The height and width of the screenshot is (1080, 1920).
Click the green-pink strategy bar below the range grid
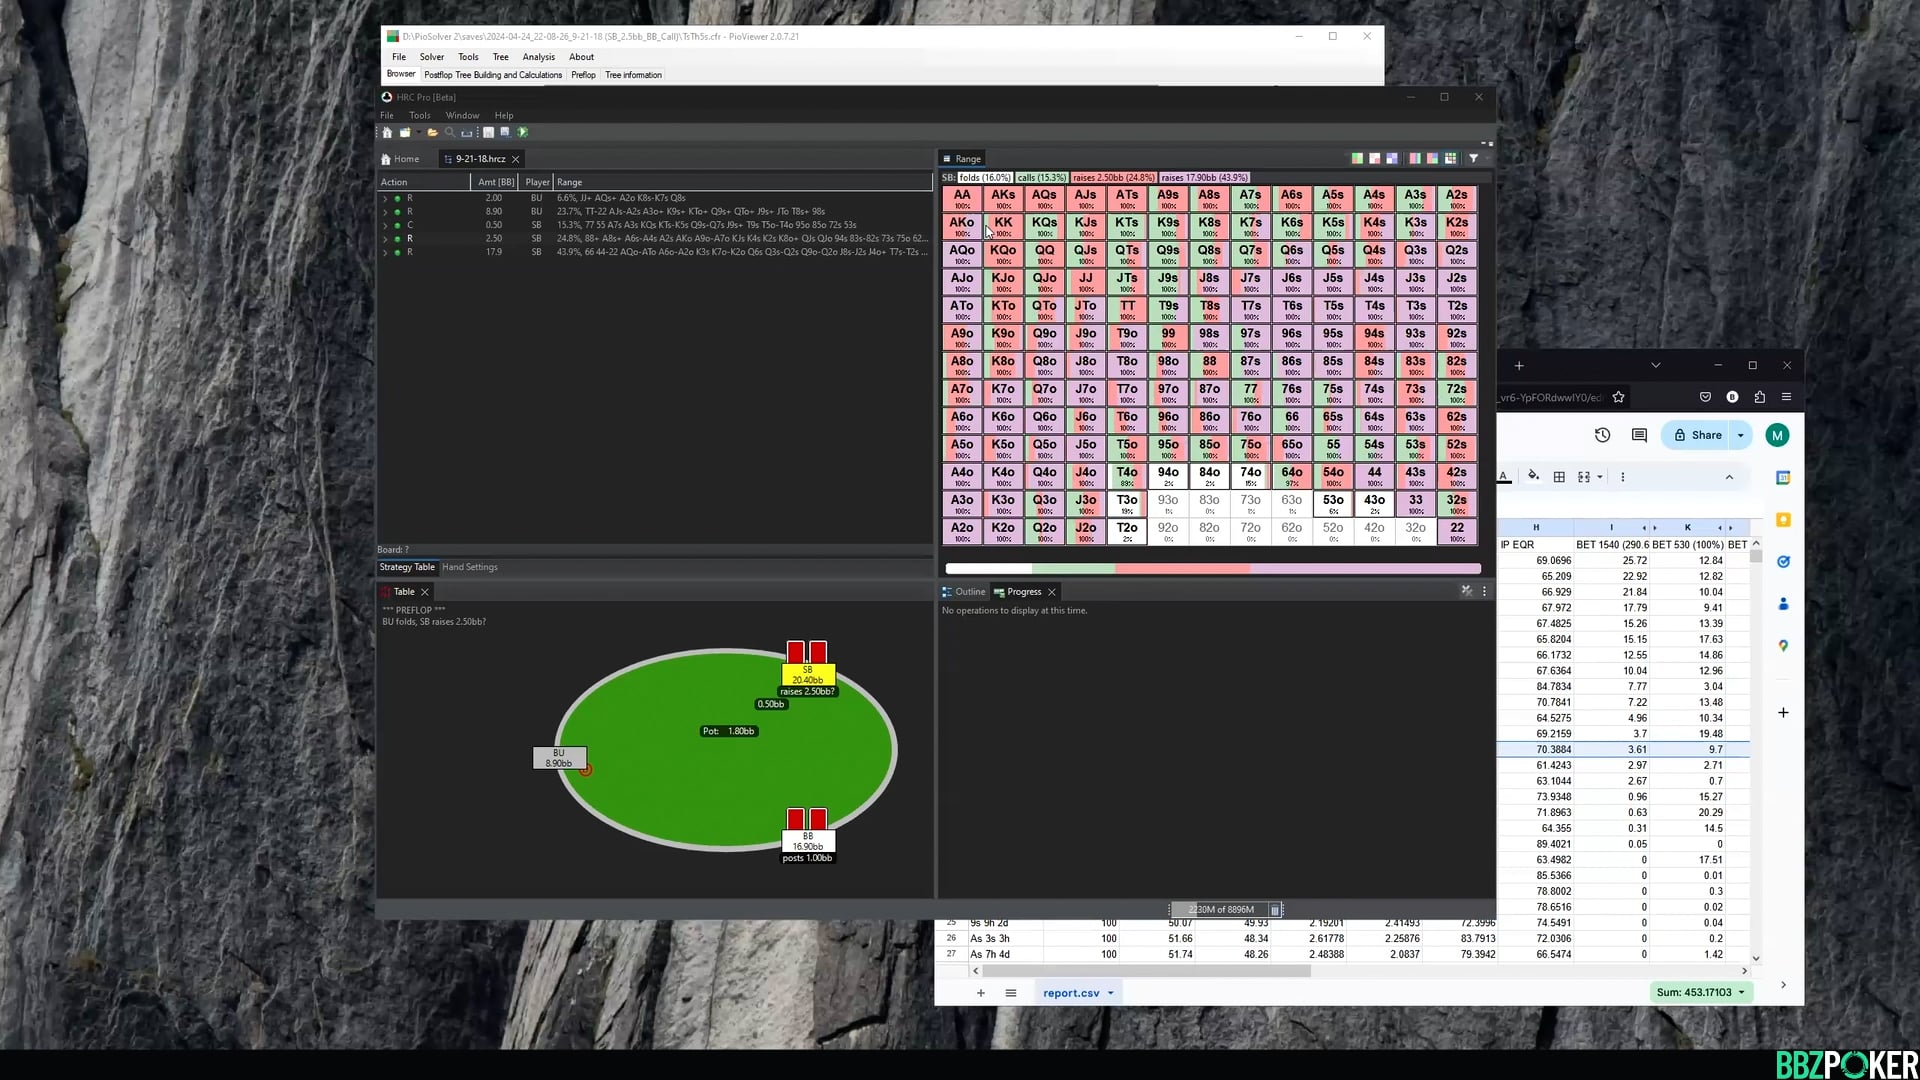point(1212,568)
